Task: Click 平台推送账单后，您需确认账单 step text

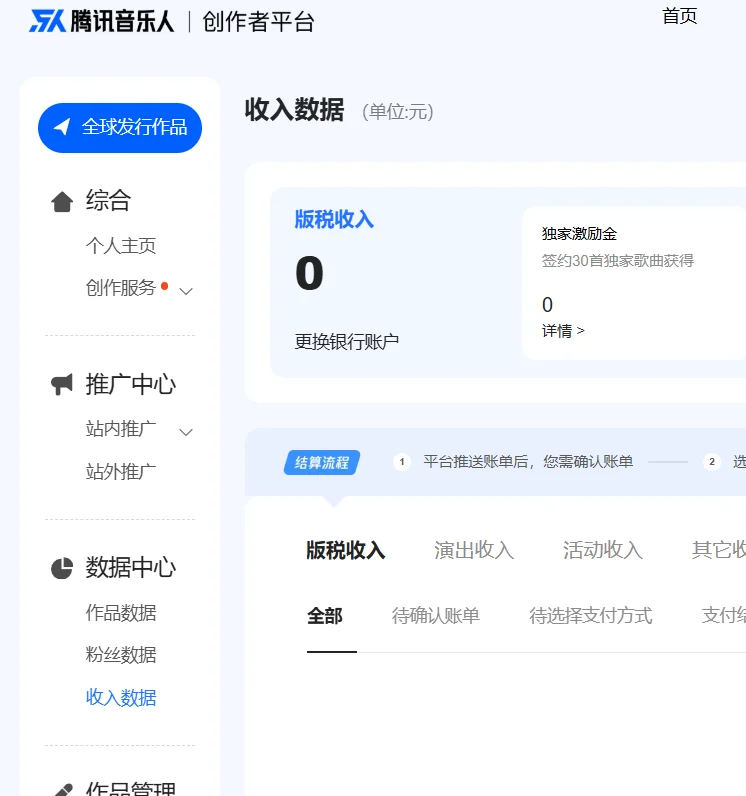Action: click(528, 462)
